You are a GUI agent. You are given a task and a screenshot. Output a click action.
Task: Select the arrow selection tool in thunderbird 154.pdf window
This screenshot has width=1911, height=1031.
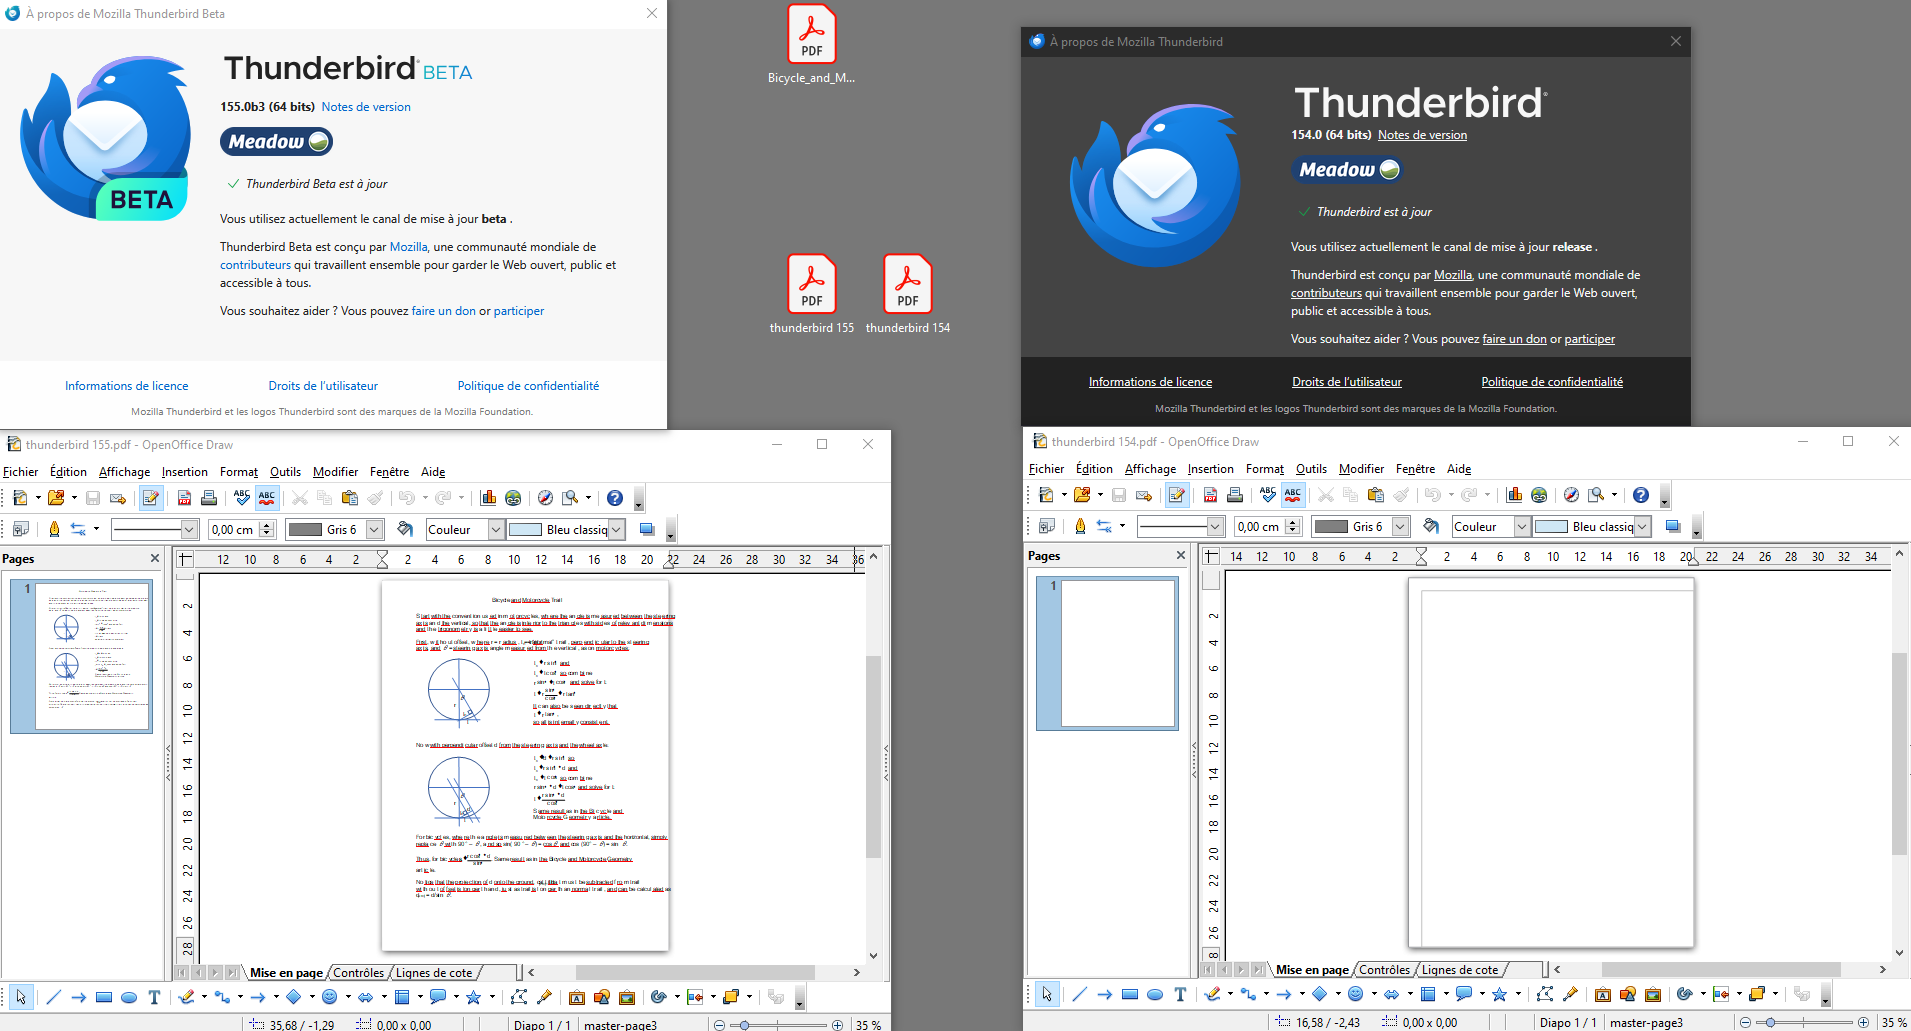click(x=1047, y=994)
